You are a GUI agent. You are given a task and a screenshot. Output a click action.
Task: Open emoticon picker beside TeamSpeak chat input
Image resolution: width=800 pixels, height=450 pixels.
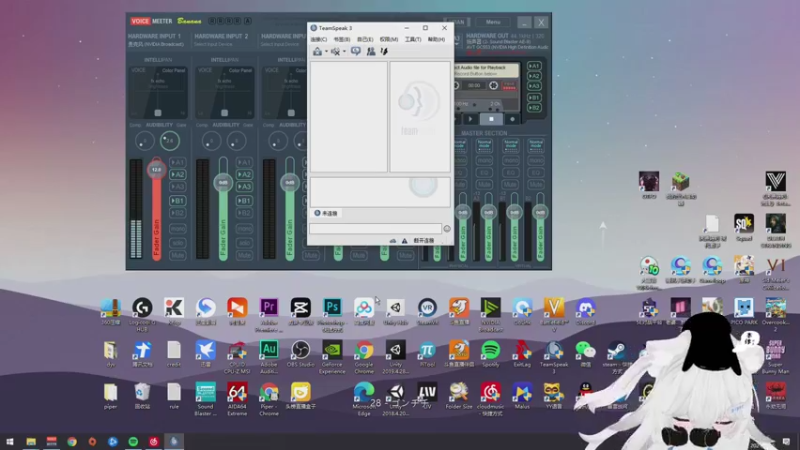pos(447,229)
